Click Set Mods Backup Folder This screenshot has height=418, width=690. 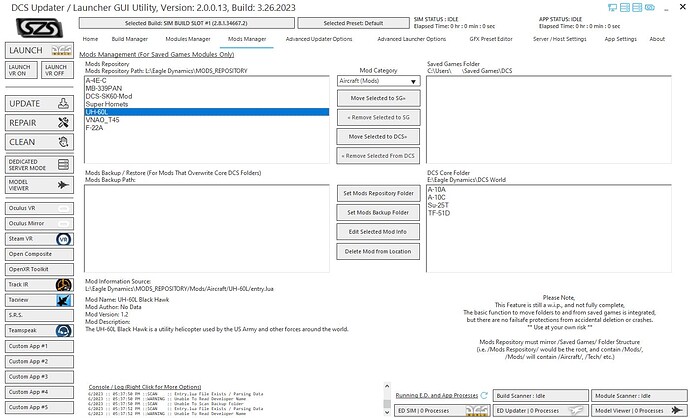378,213
